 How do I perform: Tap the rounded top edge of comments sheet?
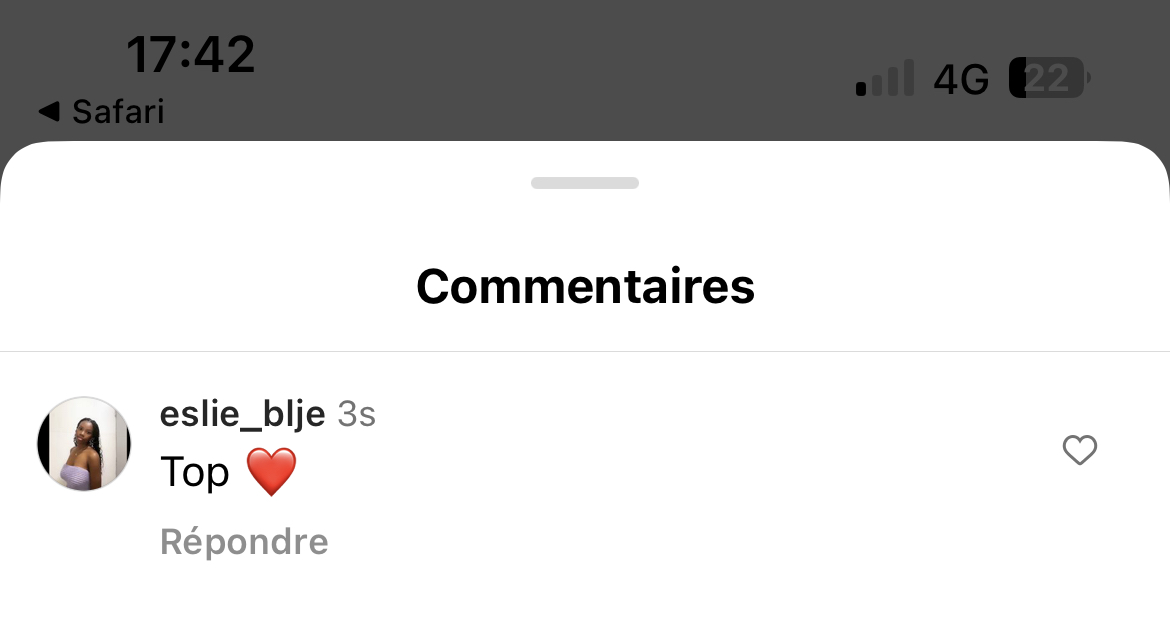pyautogui.click(x=585, y=149)
